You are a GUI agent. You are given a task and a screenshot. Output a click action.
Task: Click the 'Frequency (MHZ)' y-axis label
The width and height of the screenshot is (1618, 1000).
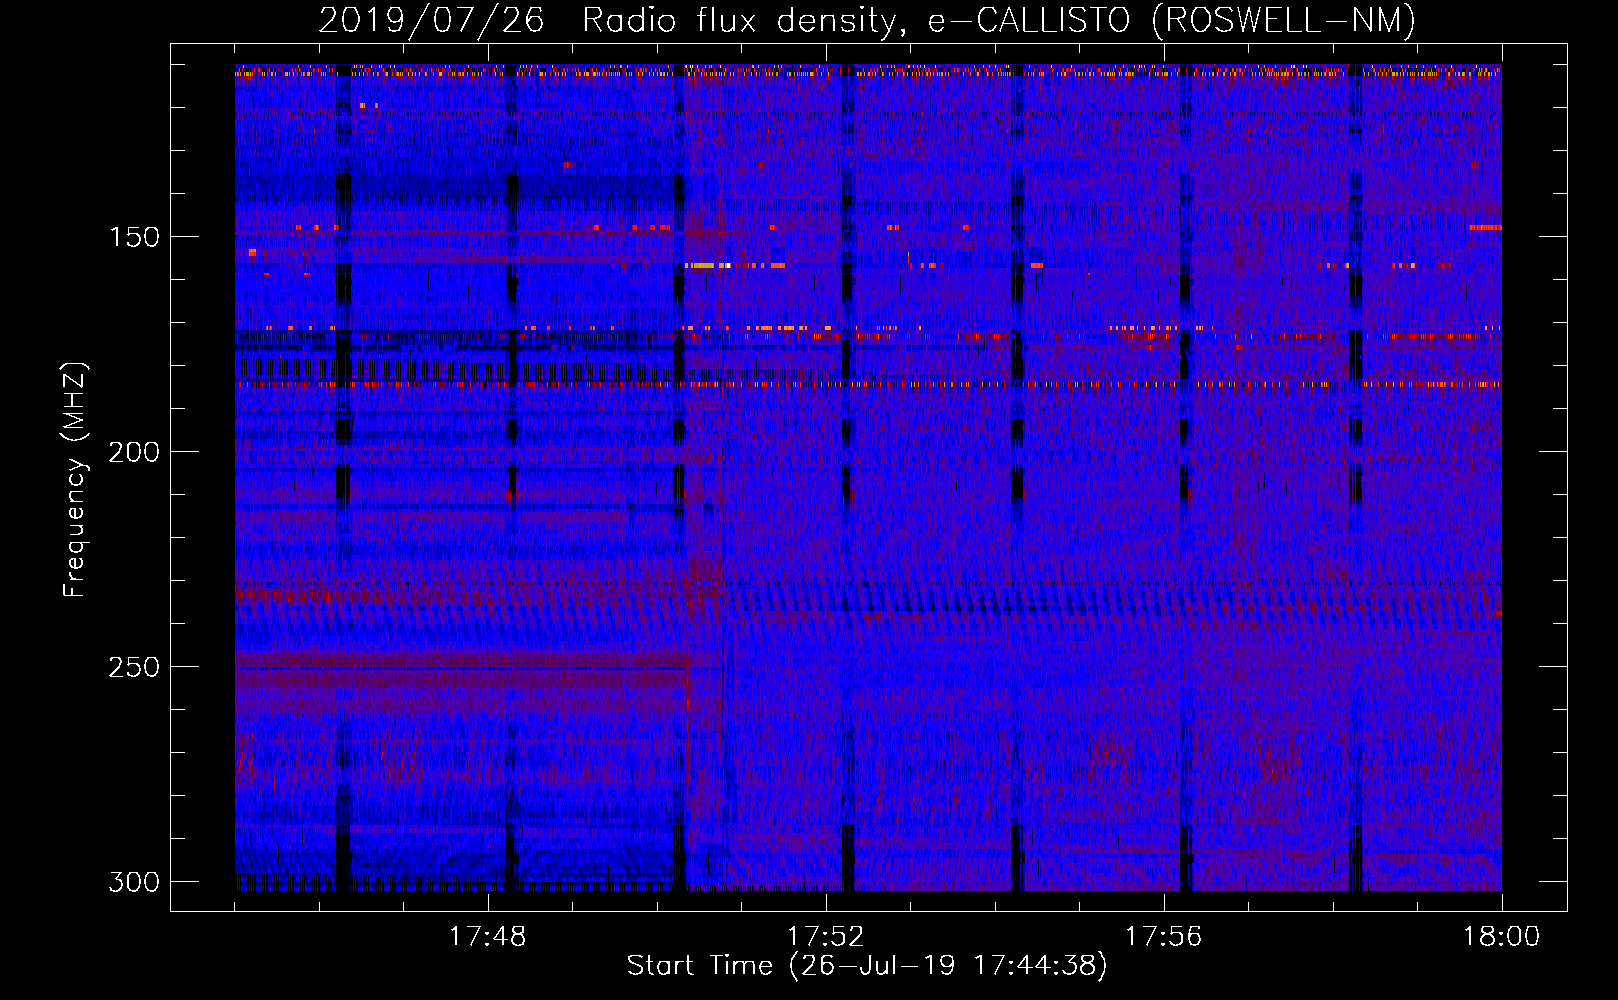(x=75, y=479)
